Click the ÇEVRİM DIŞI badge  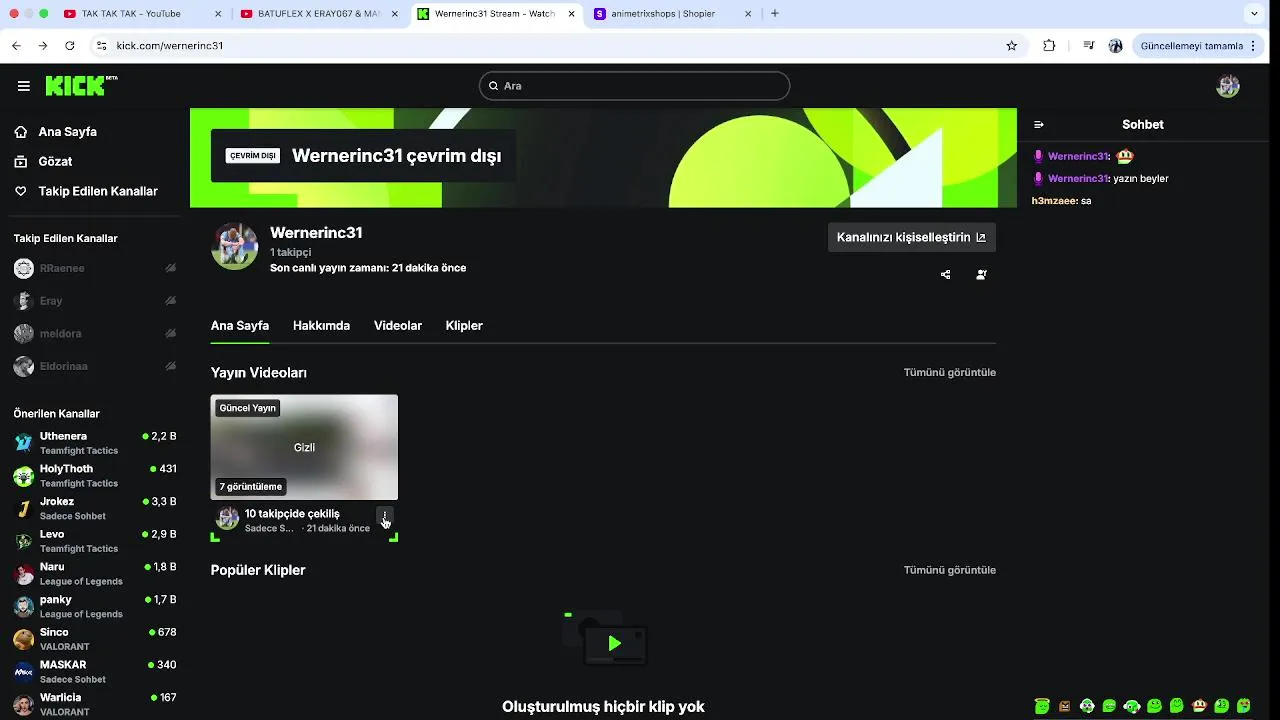pyautogui.click(x=253, y=156)
